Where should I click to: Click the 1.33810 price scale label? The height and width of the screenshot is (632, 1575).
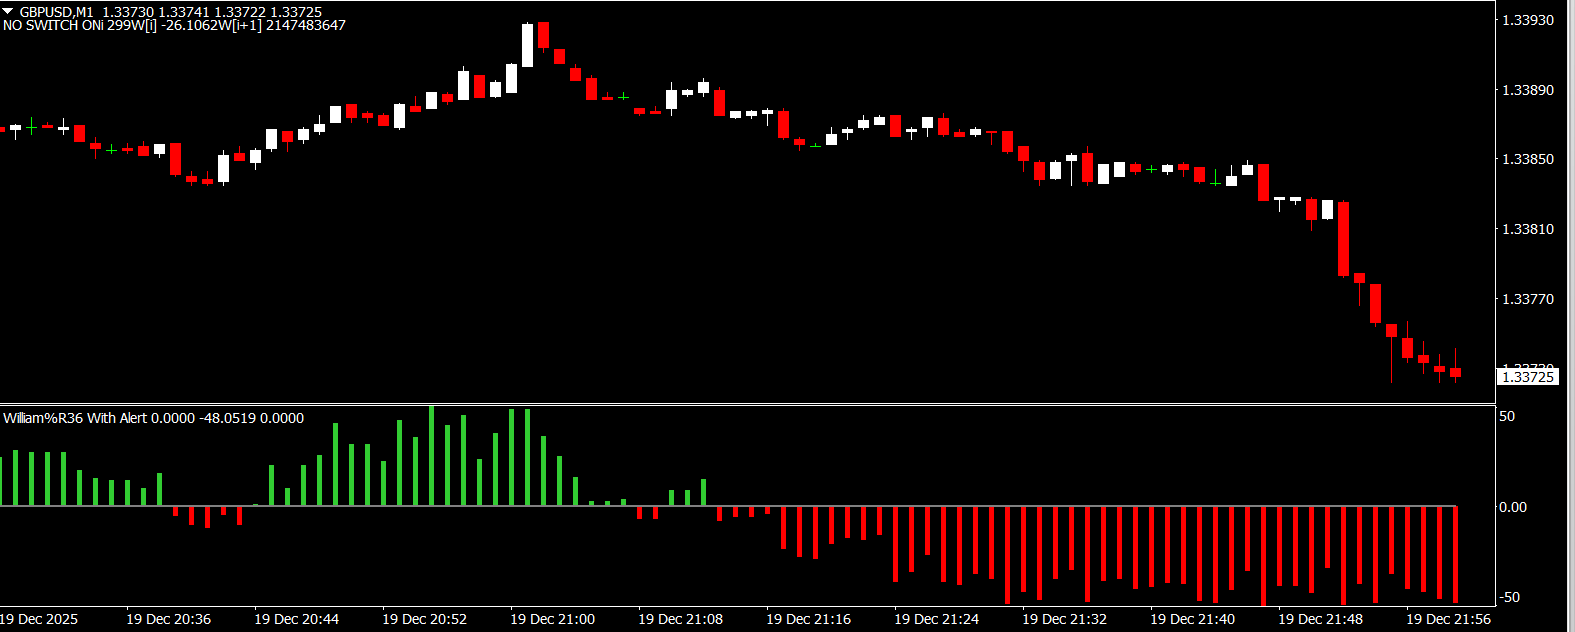1528,229
